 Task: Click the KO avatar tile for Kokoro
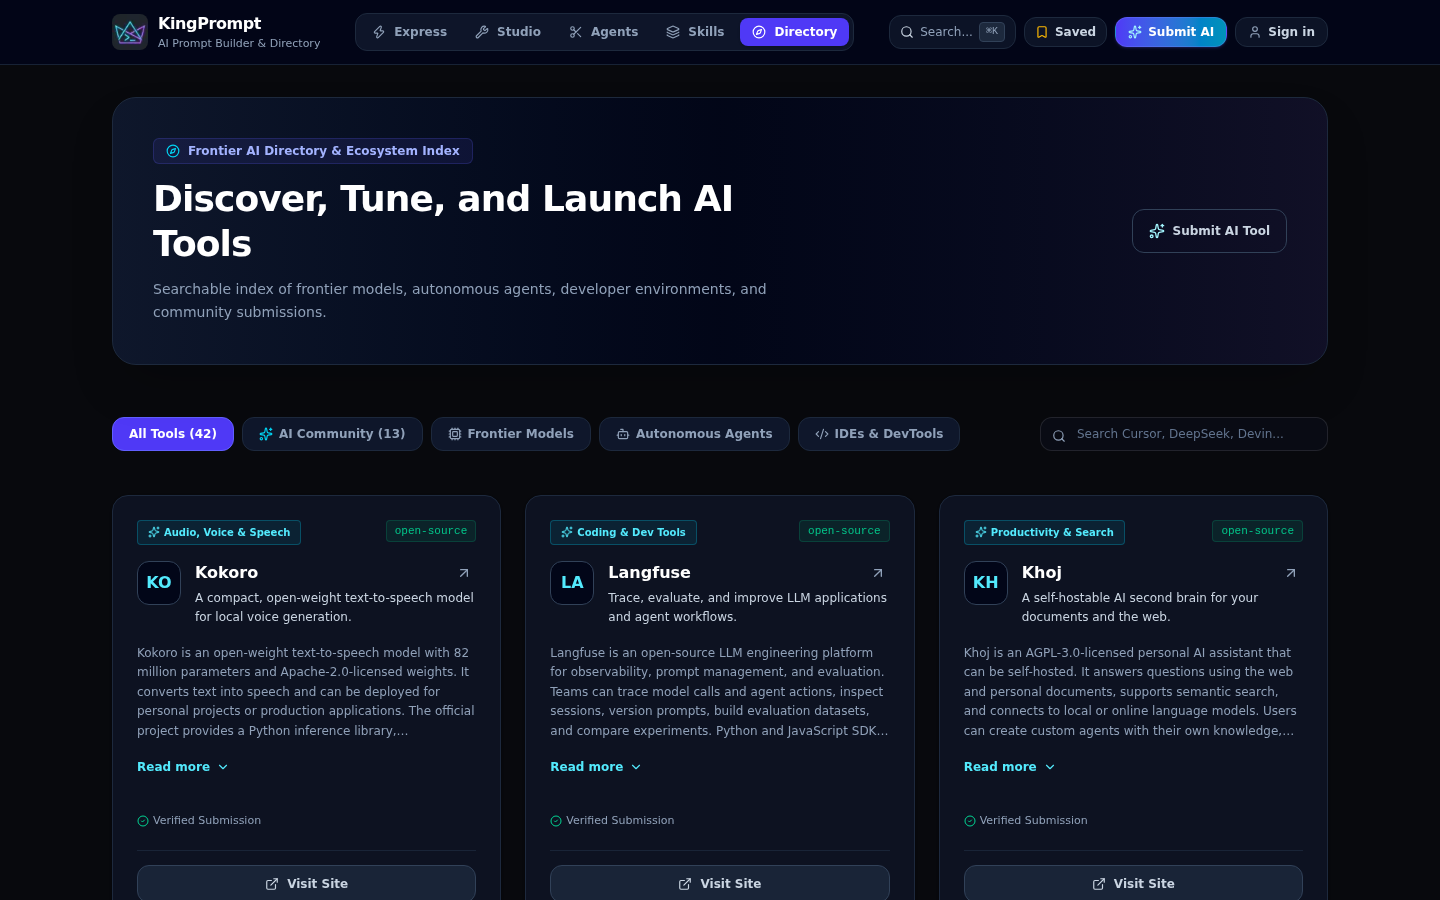159,583
